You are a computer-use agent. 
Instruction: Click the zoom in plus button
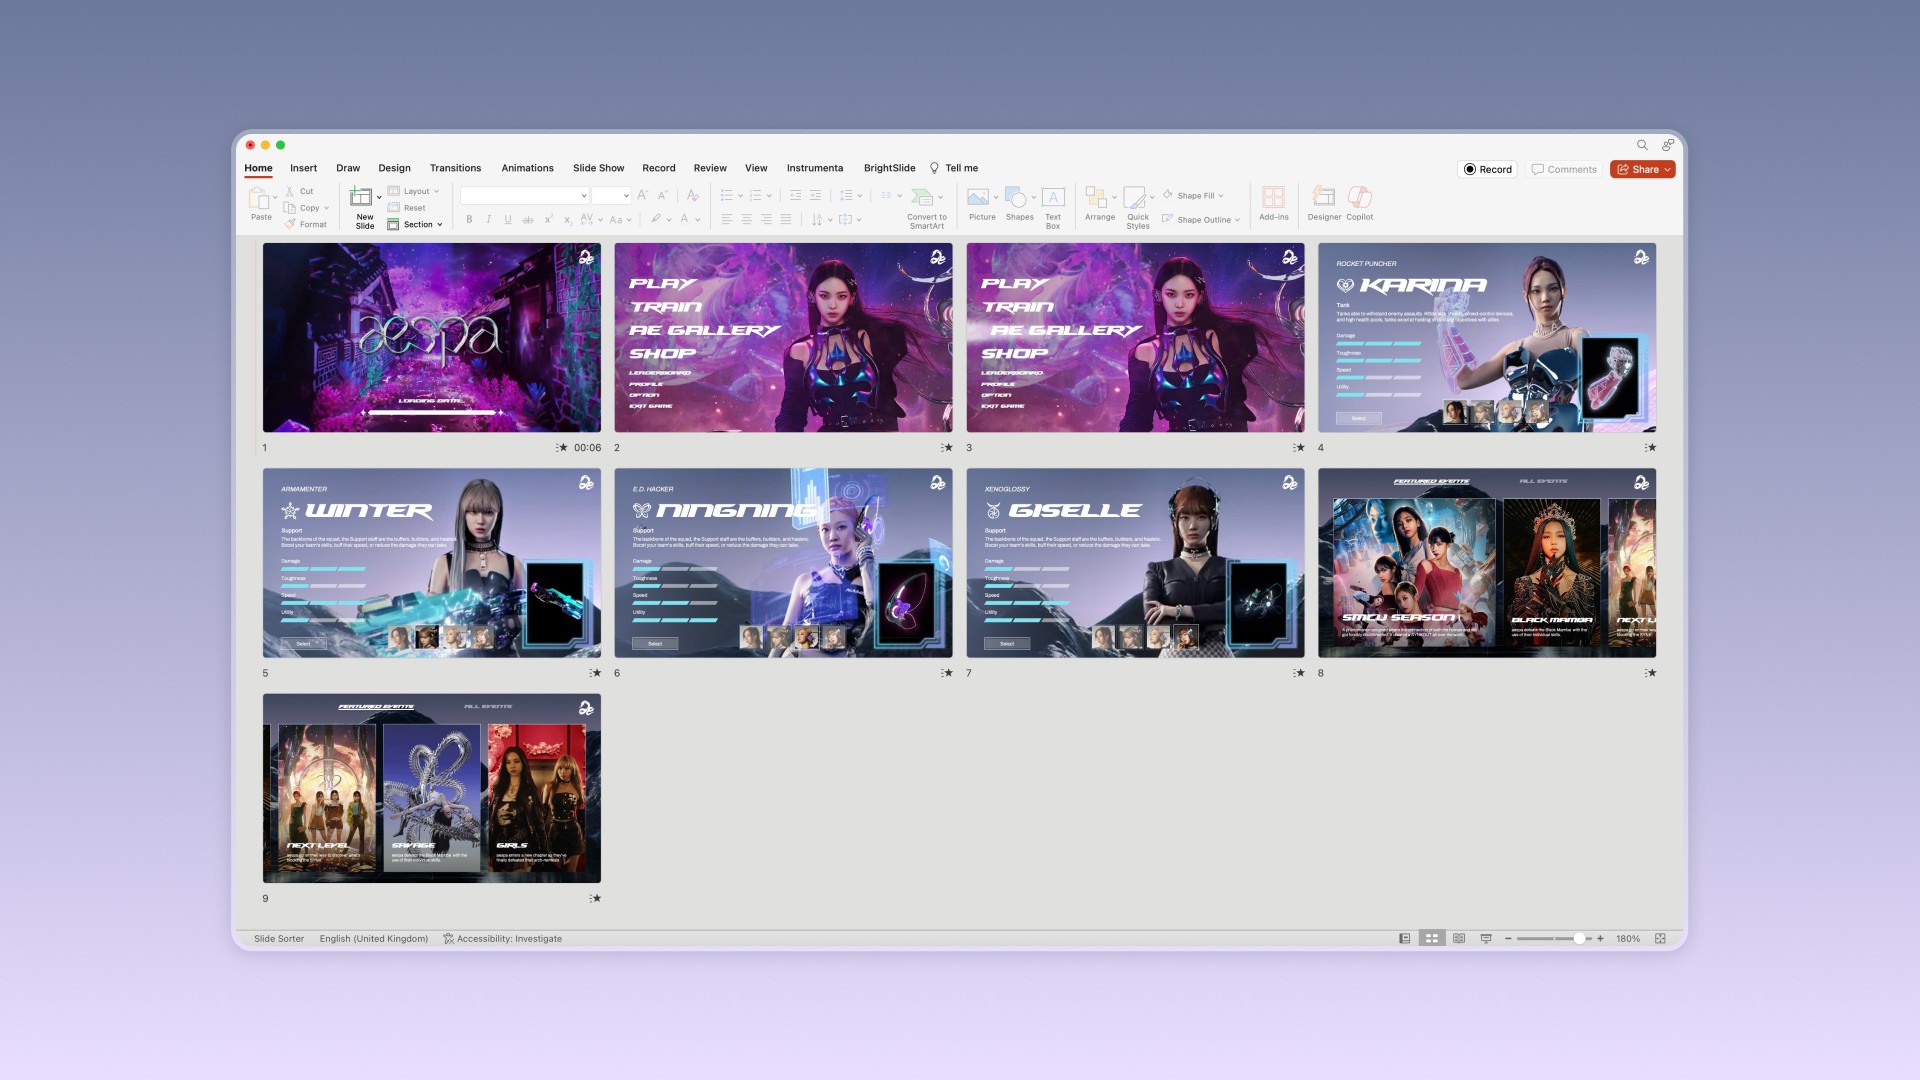(1600, 939)
